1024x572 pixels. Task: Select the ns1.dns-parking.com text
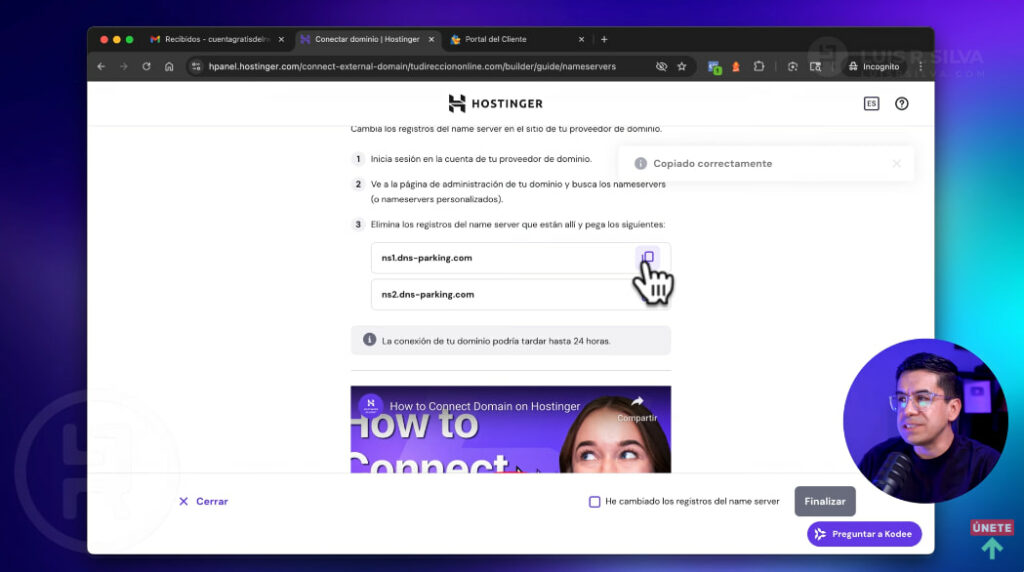coord(426,258)
